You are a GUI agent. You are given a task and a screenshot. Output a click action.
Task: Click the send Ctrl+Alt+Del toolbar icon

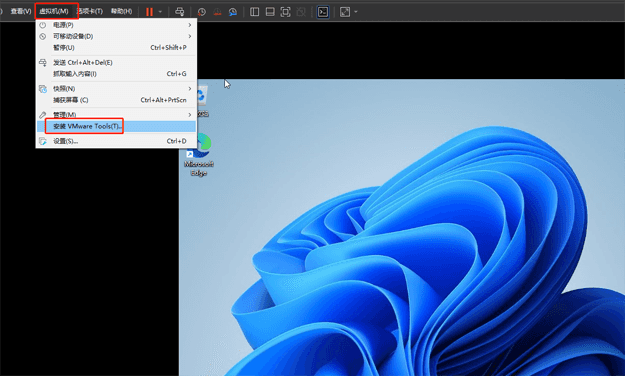180,12
